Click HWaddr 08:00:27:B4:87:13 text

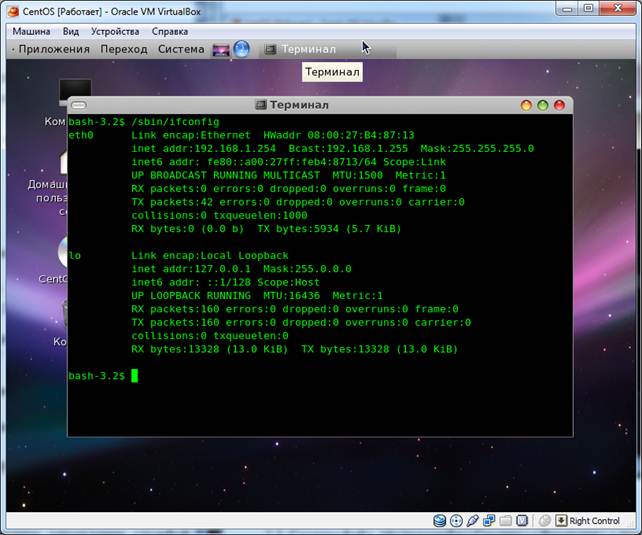pyautogui.click(x=339, y=135)
